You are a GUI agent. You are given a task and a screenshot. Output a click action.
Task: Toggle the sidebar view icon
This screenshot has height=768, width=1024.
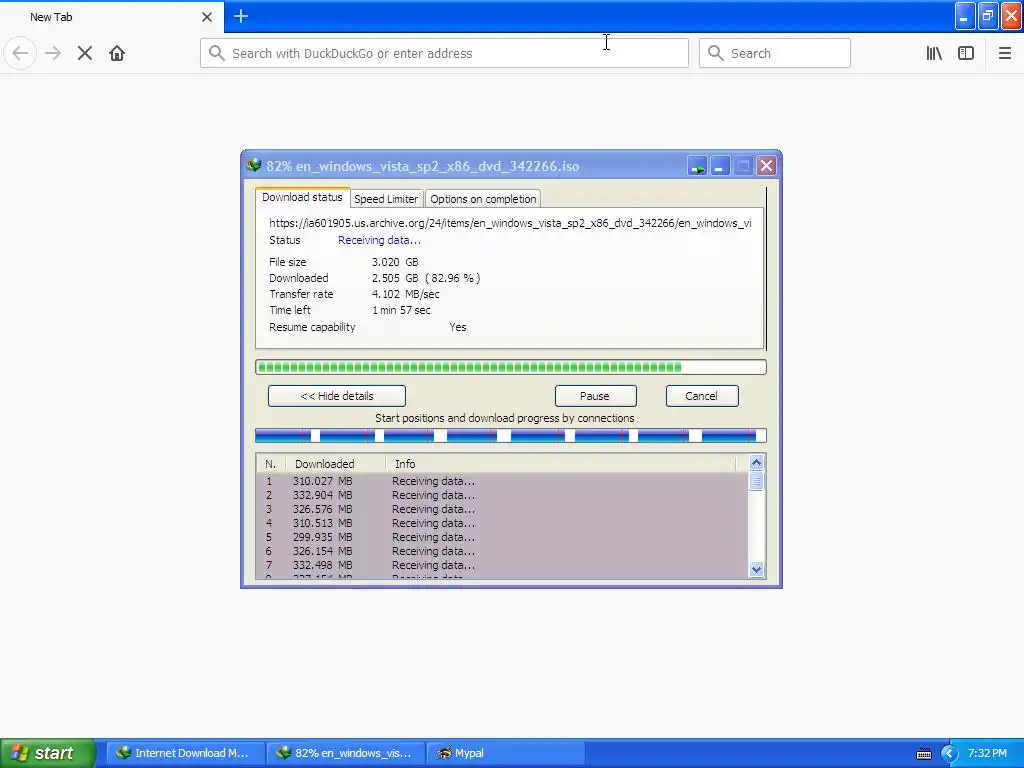pyautogui.click(x=966, y=53)
